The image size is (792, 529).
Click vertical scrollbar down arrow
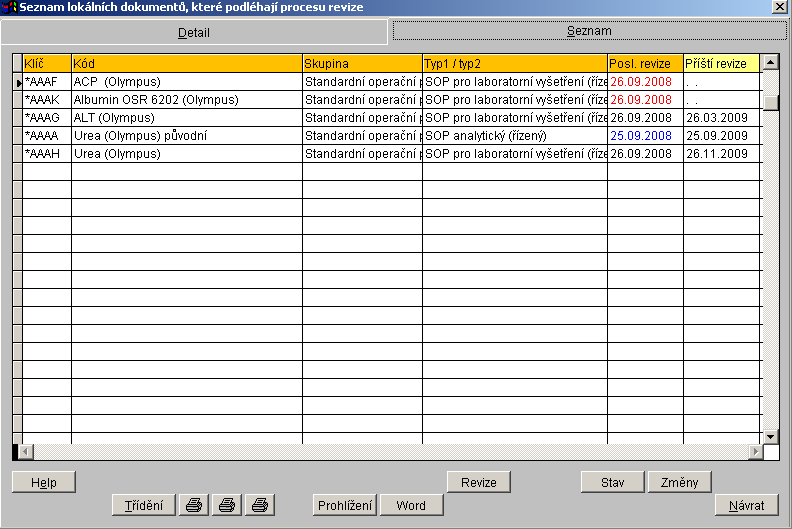click(770, 437)
